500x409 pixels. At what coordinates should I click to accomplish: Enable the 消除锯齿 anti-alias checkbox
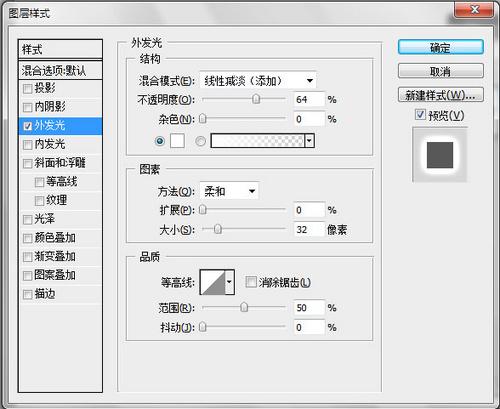point(251,282)
